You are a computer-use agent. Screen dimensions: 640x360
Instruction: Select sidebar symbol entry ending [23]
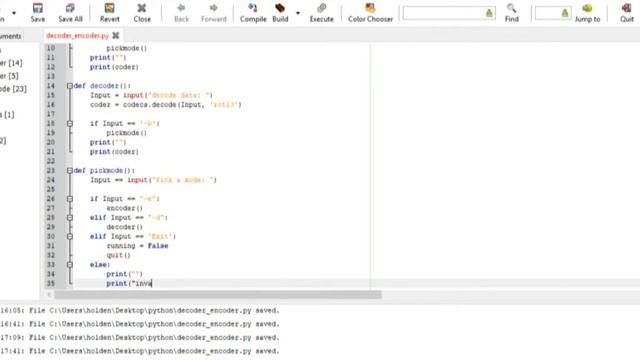[13, 89]
